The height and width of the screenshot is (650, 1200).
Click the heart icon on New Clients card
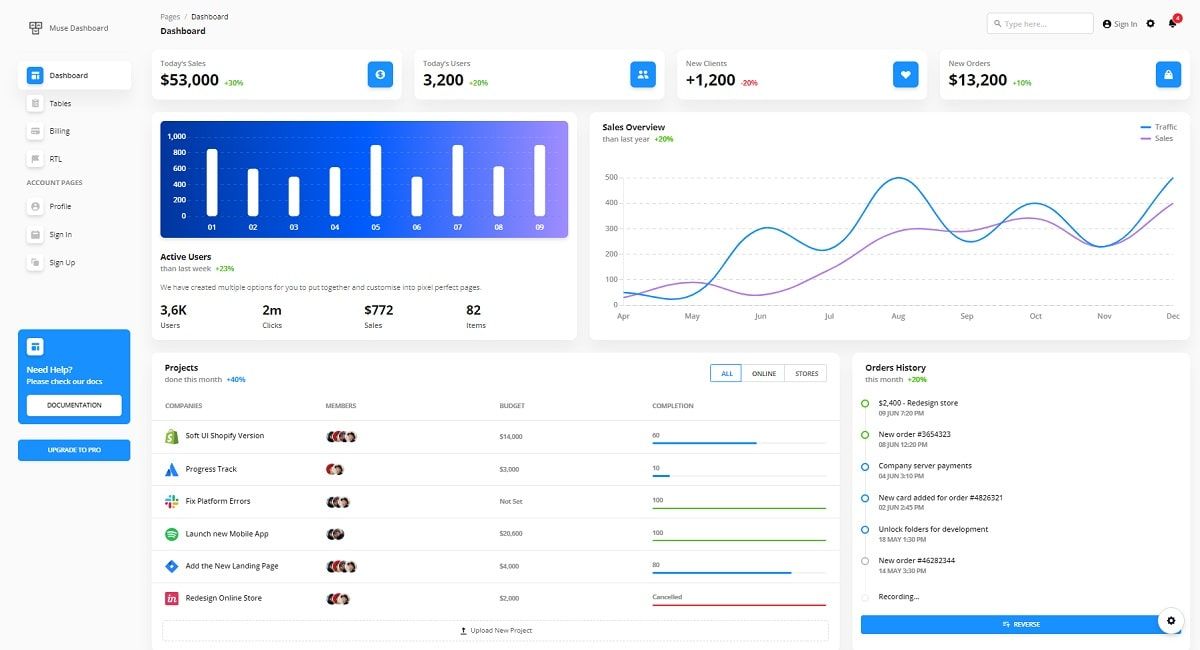point(905,74)
